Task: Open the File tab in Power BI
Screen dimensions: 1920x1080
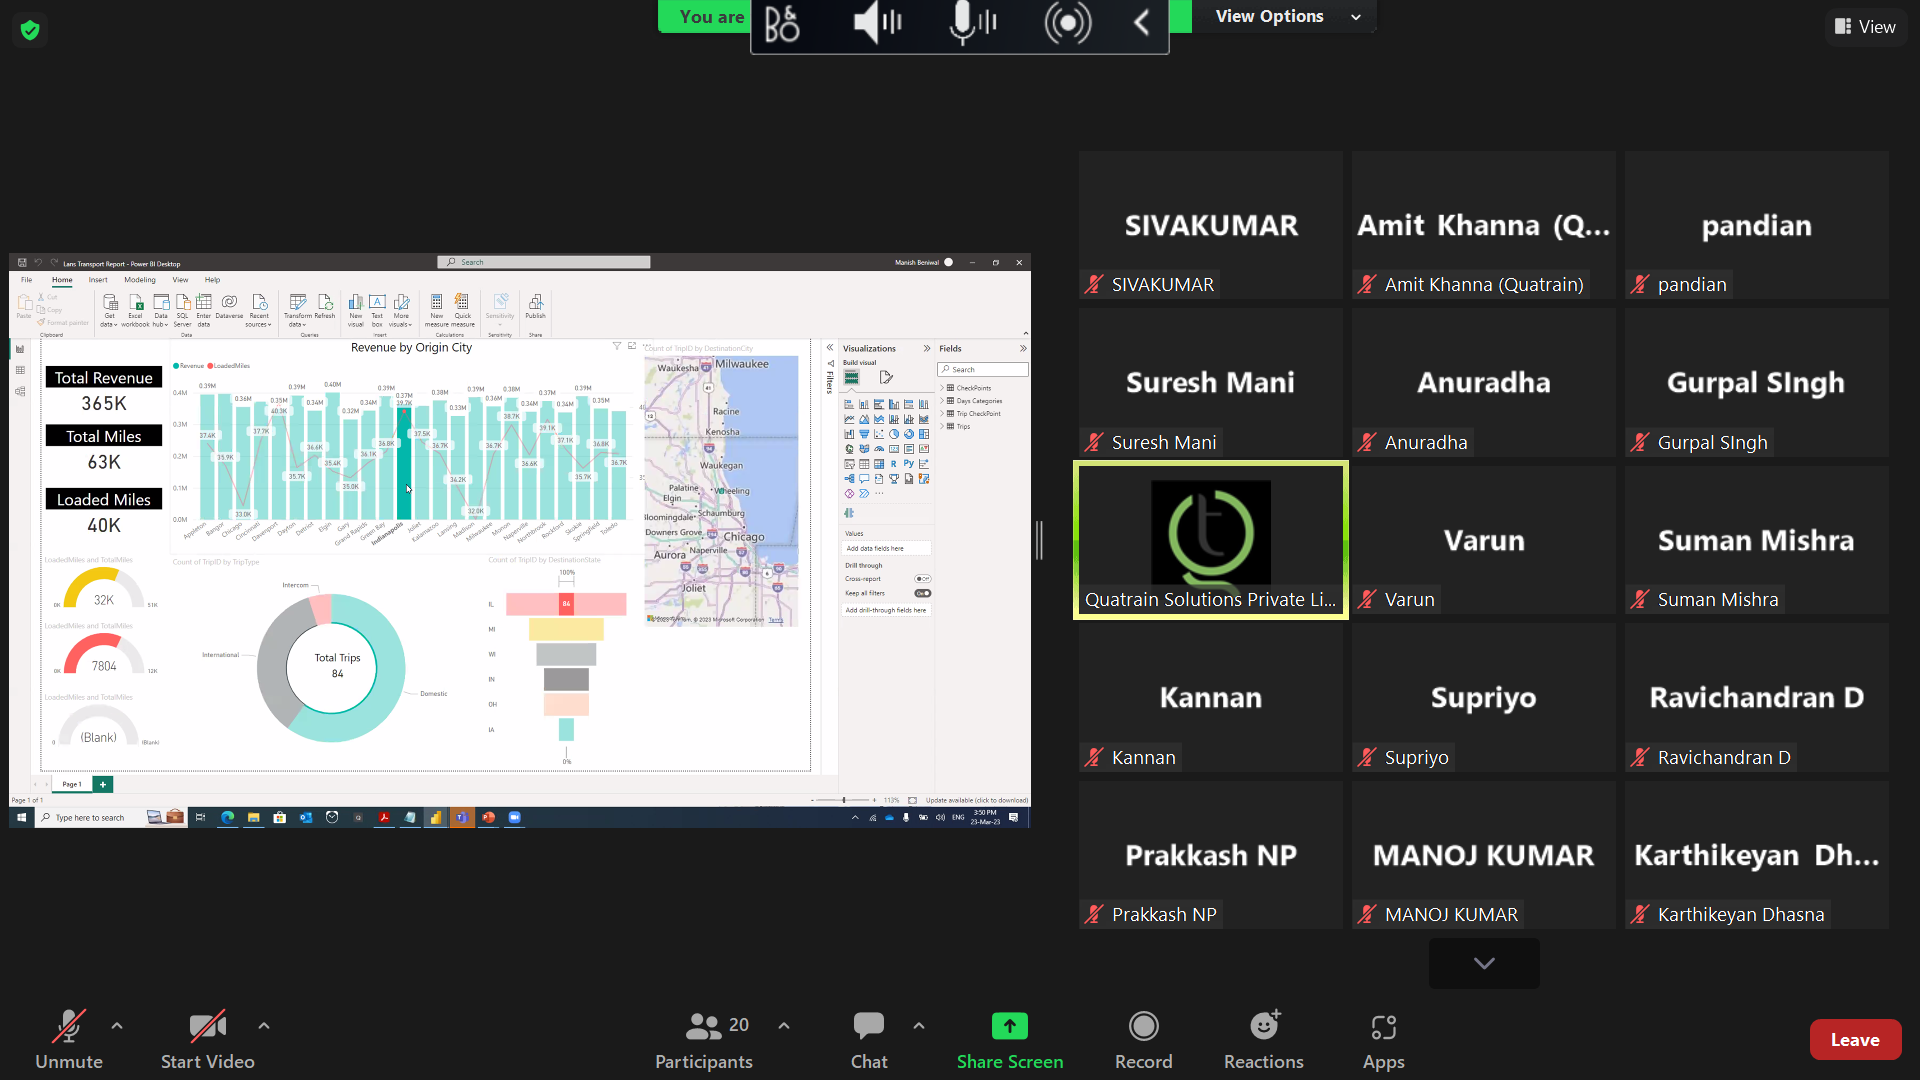Action: 27,280
